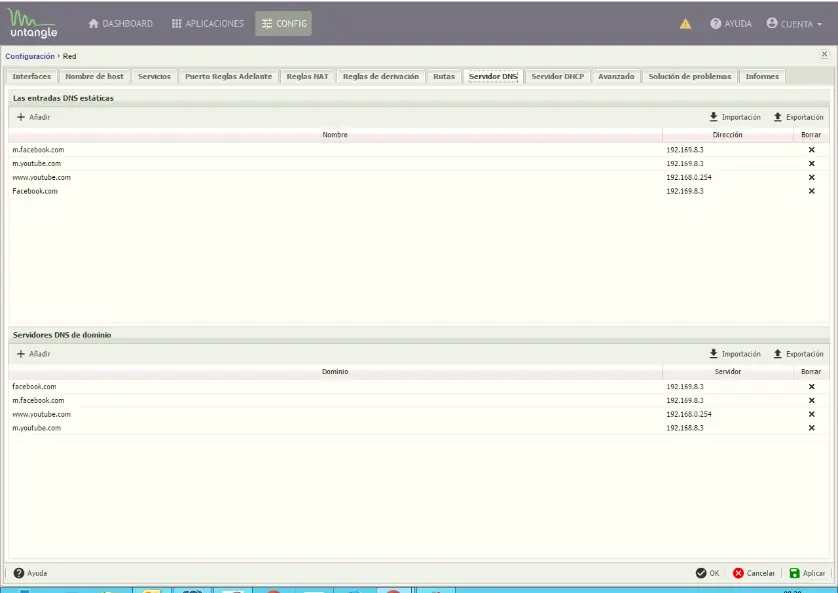This screenshot has width=838, height=593.
Task: Open the Informes tab
Action: [762, 76]
